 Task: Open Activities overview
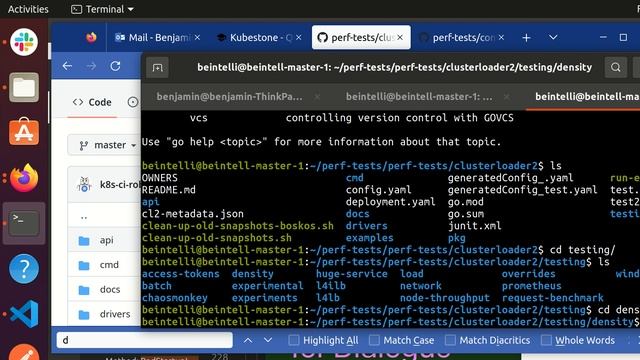tap(28, 9)
